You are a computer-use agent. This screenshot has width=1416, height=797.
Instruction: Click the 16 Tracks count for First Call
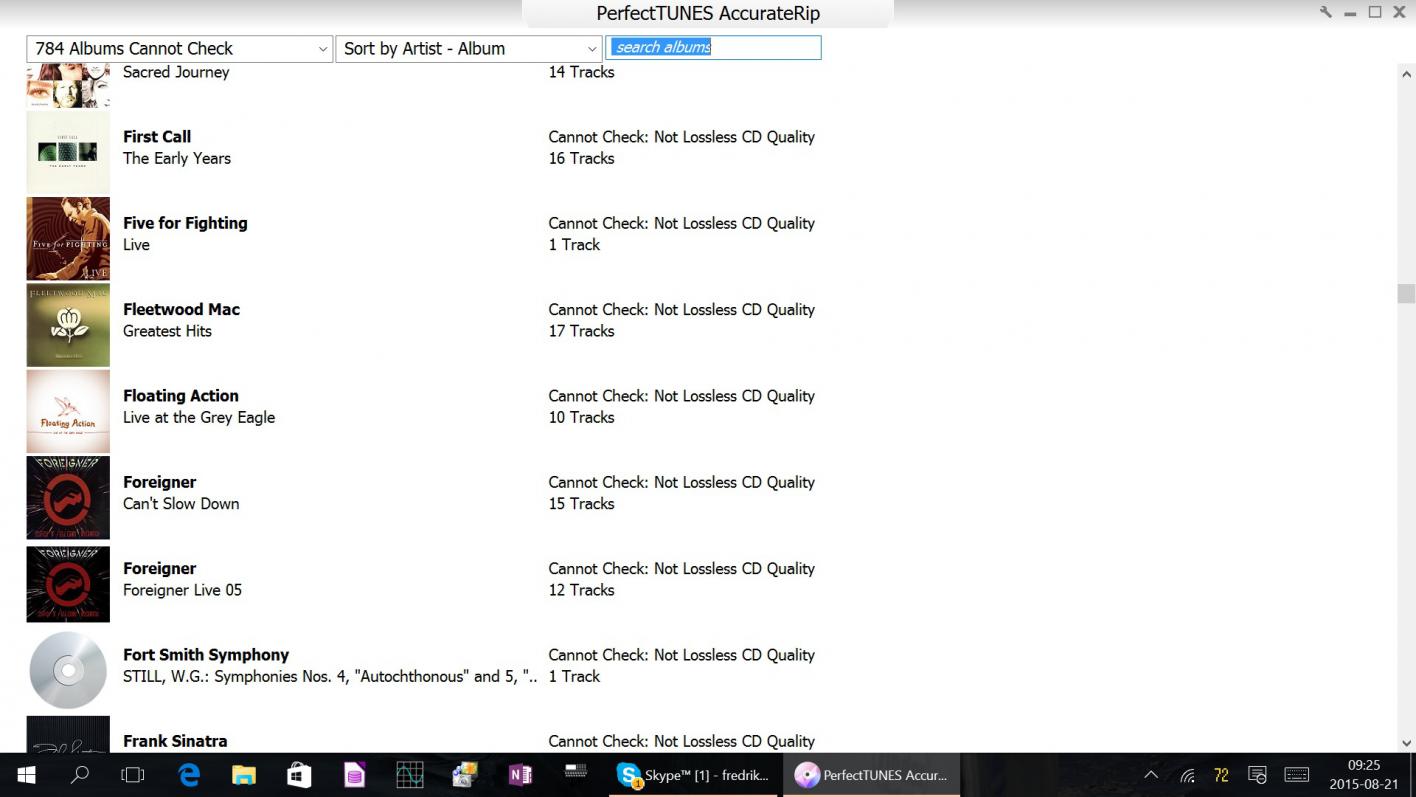point(581,158)
